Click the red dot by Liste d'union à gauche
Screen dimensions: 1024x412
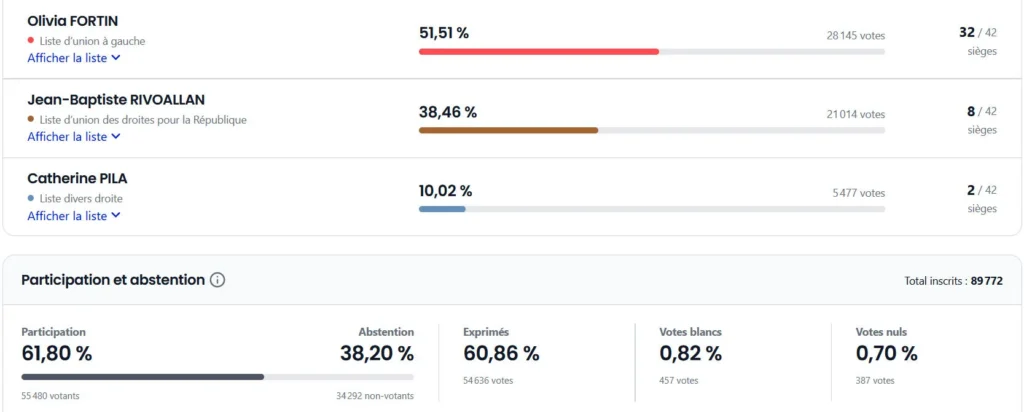(31, 41)
